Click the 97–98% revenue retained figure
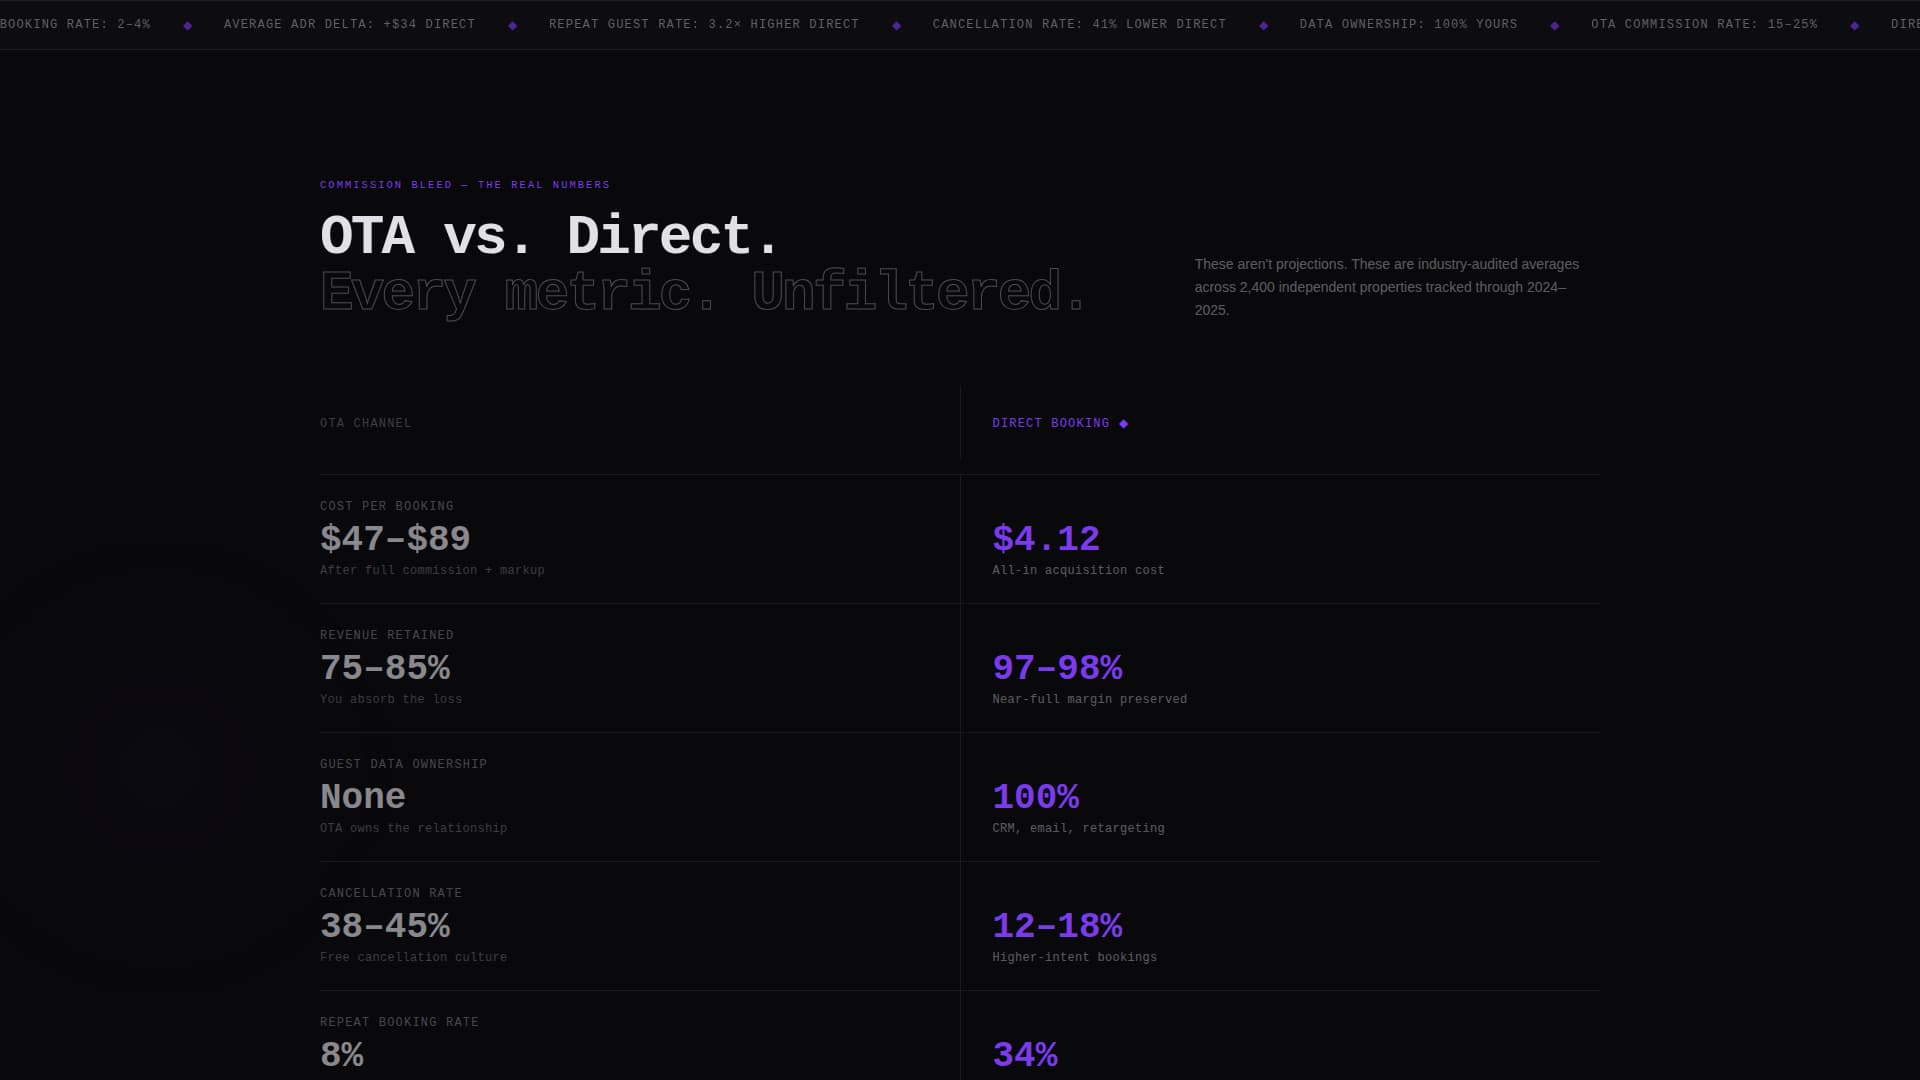 [x=1057, y=668]
